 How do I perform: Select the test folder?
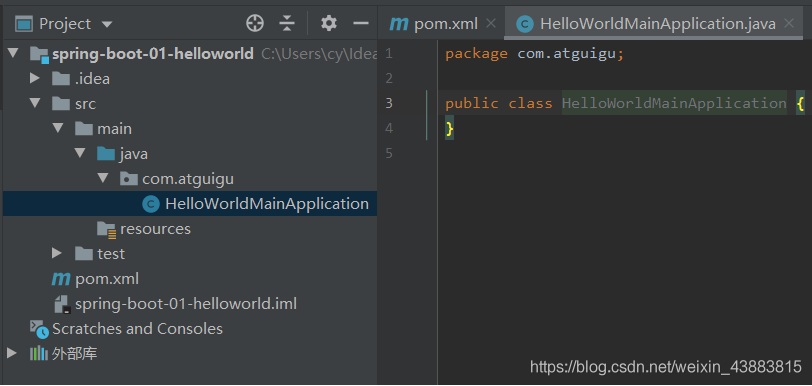point(111,254)
